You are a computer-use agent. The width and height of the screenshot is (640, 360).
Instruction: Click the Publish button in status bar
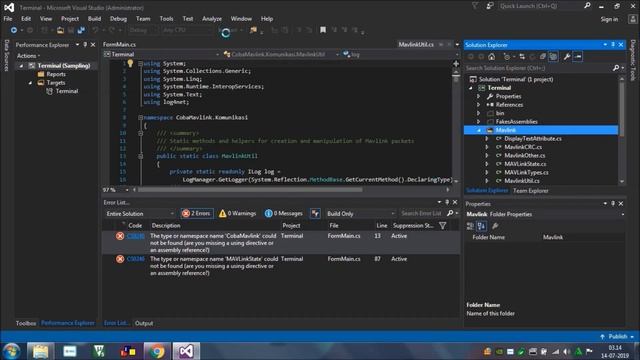pos(617,337)
